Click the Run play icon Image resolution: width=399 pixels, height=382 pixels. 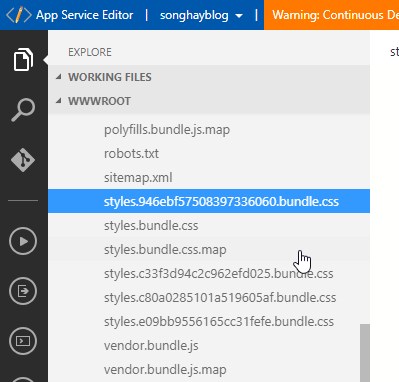[x=23, y=241]
